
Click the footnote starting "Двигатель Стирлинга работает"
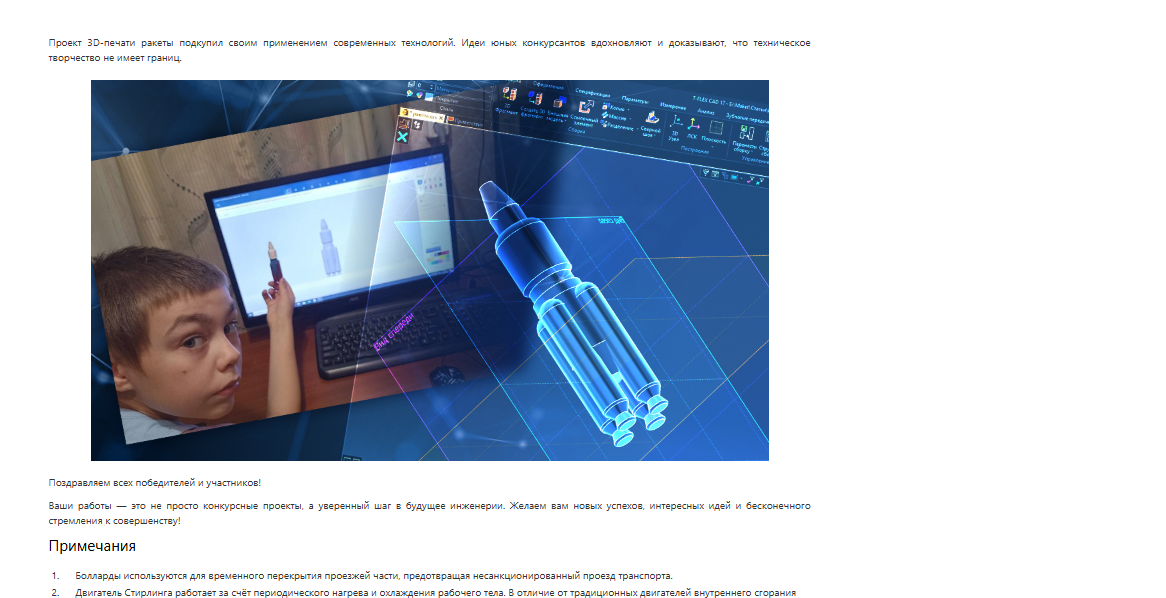(436, 593)
